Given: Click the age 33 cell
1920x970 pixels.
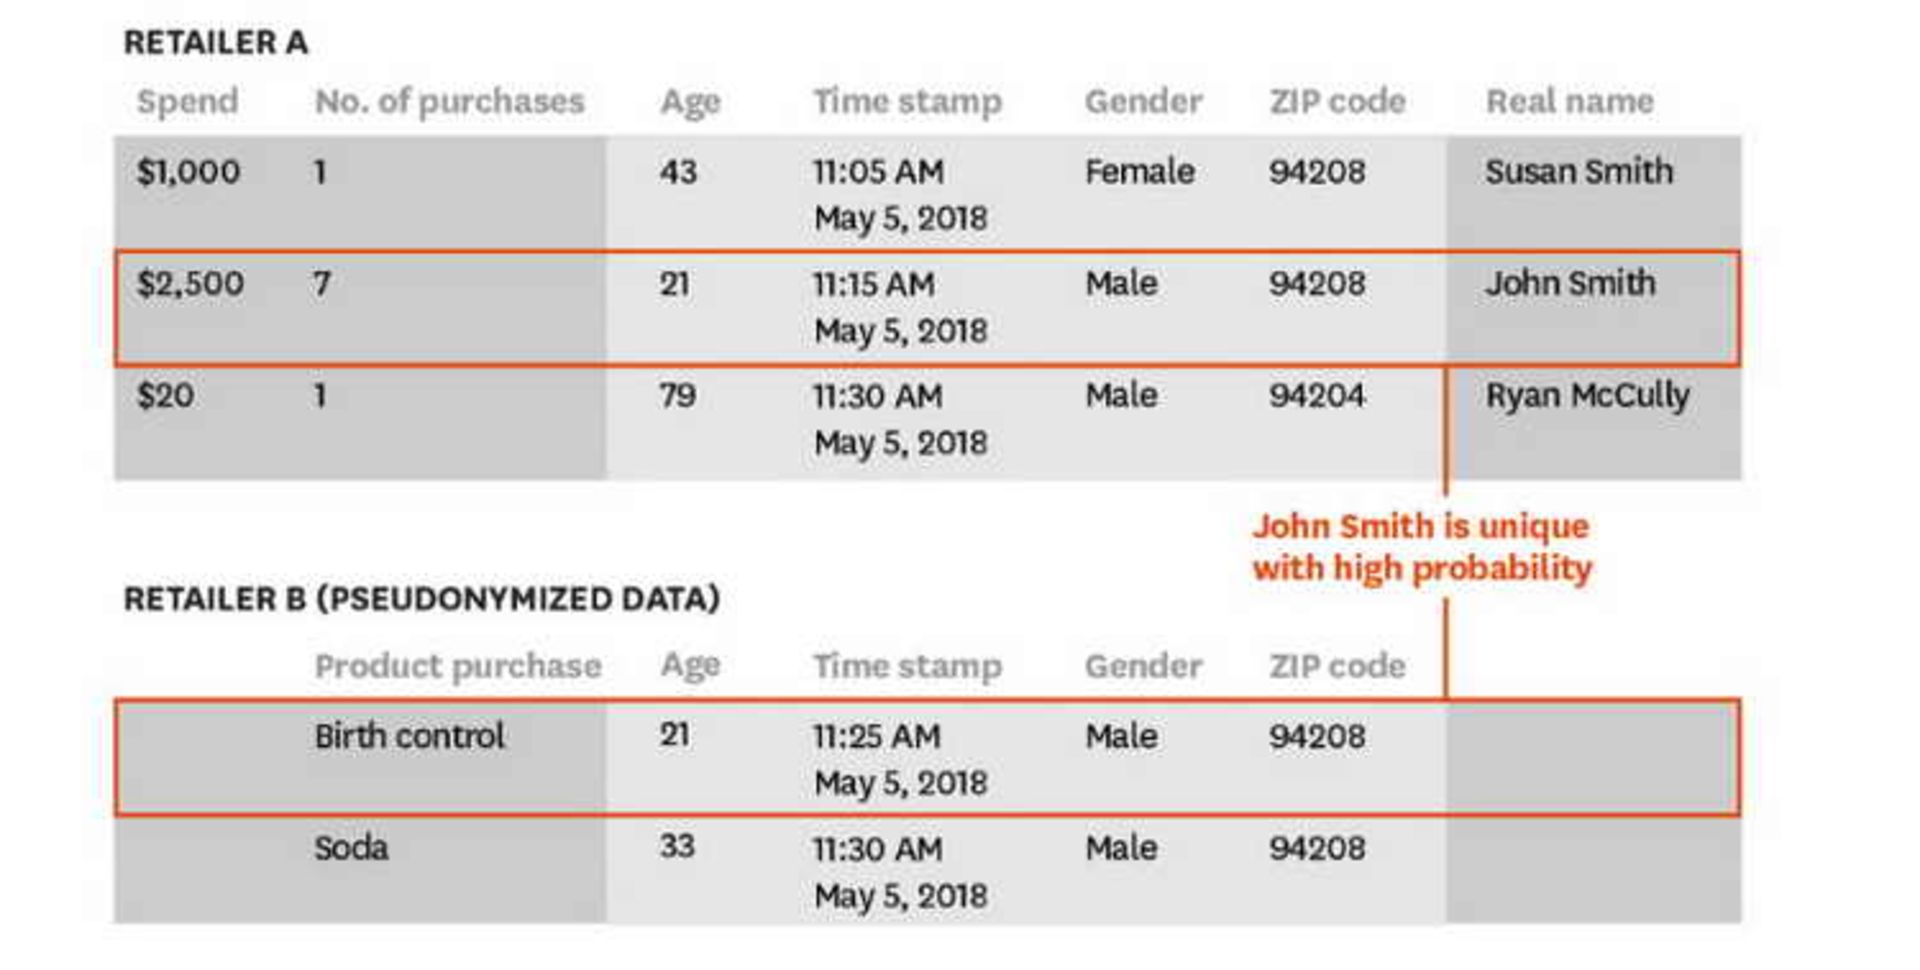Looking at the screenshot, I should pos(677,847).
